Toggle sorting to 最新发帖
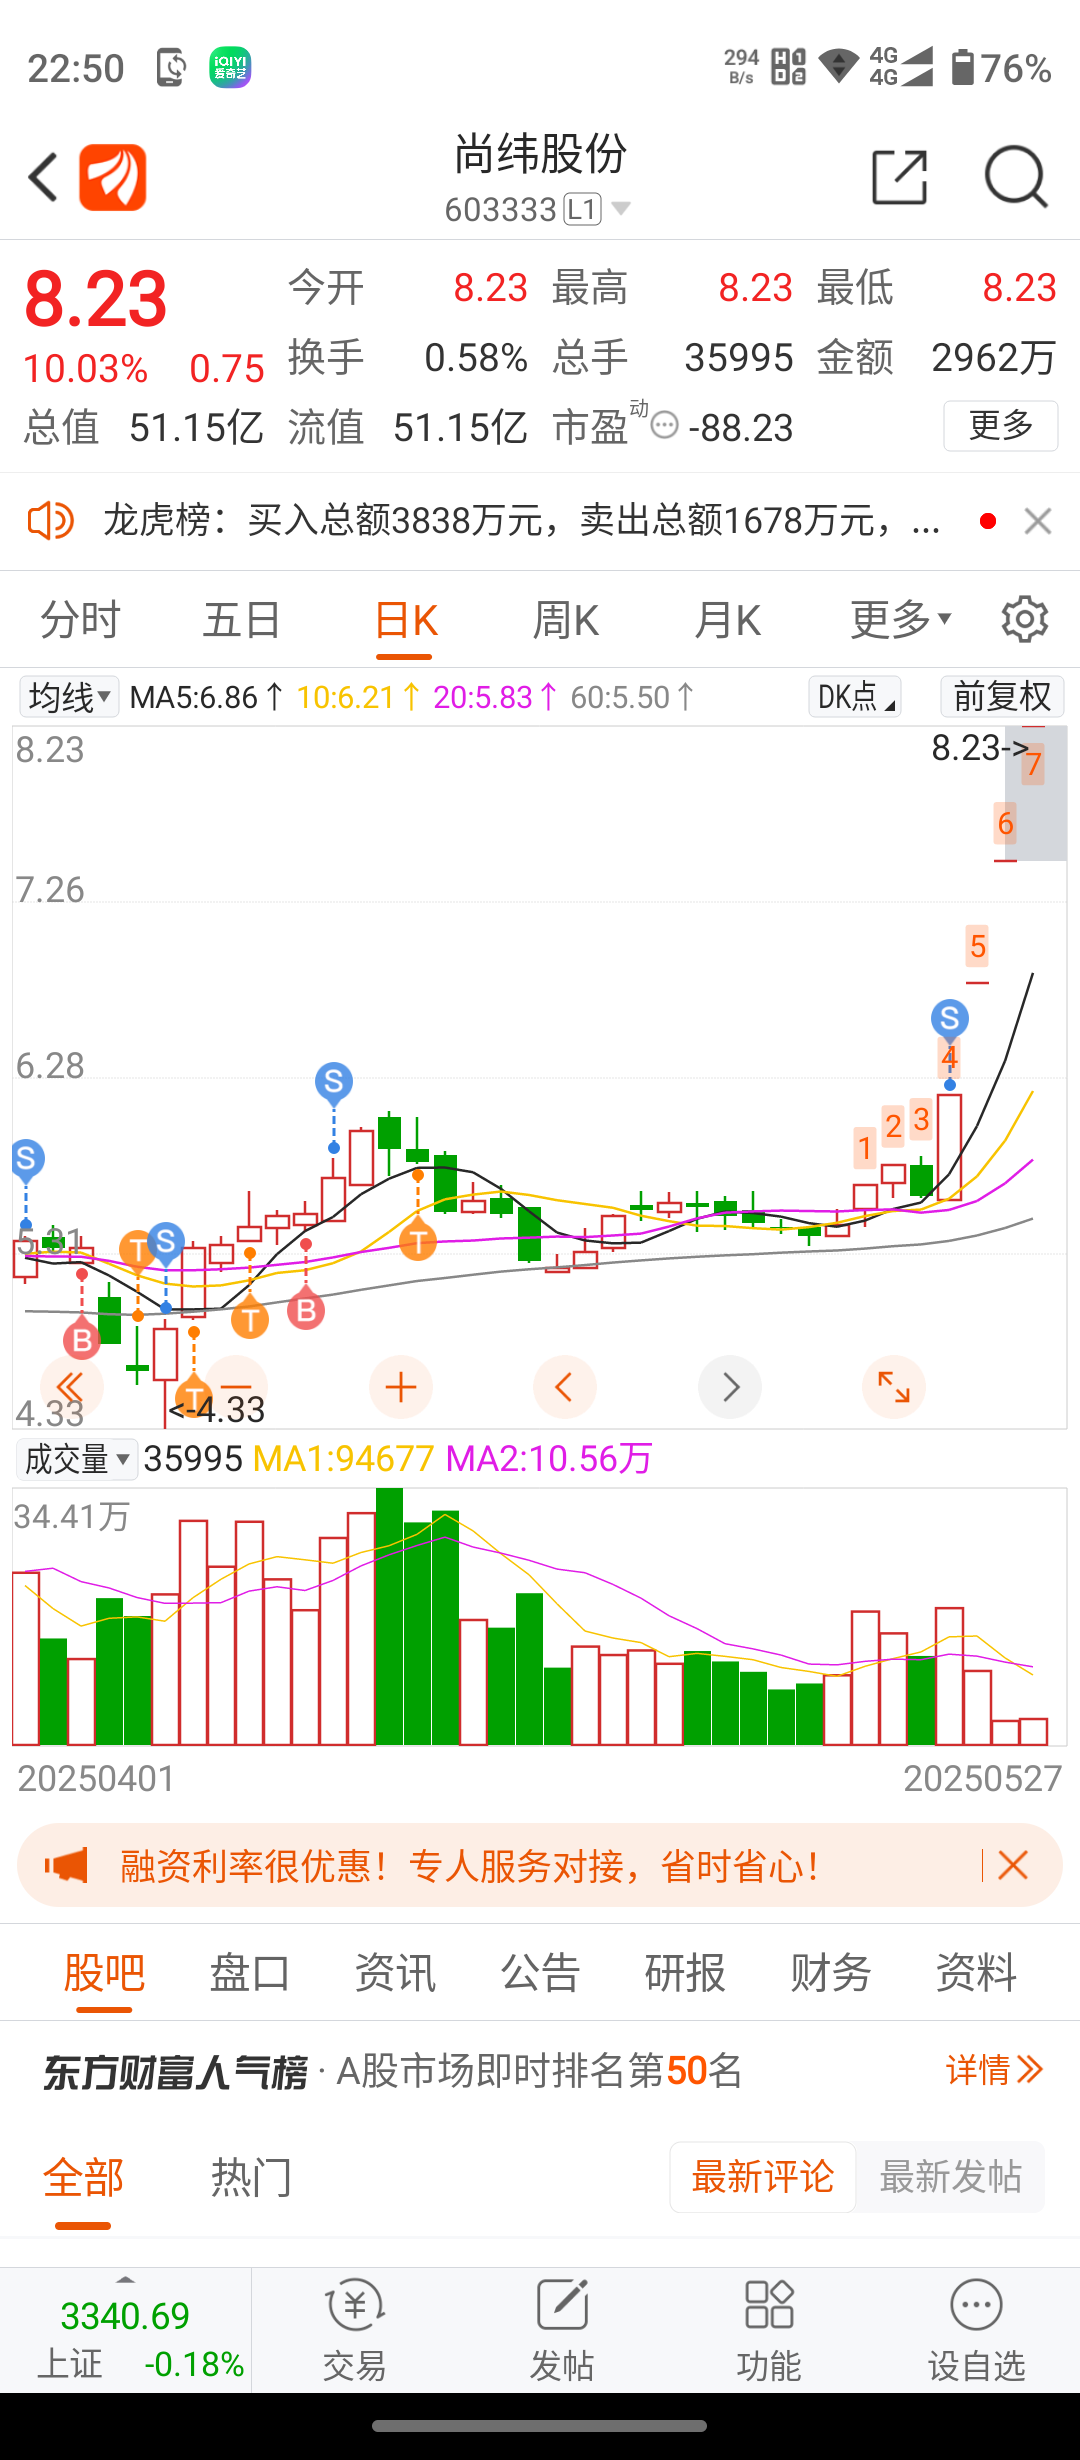Image resolution: width=1080 pixels, height=2460 pixels. (950, 2177)
